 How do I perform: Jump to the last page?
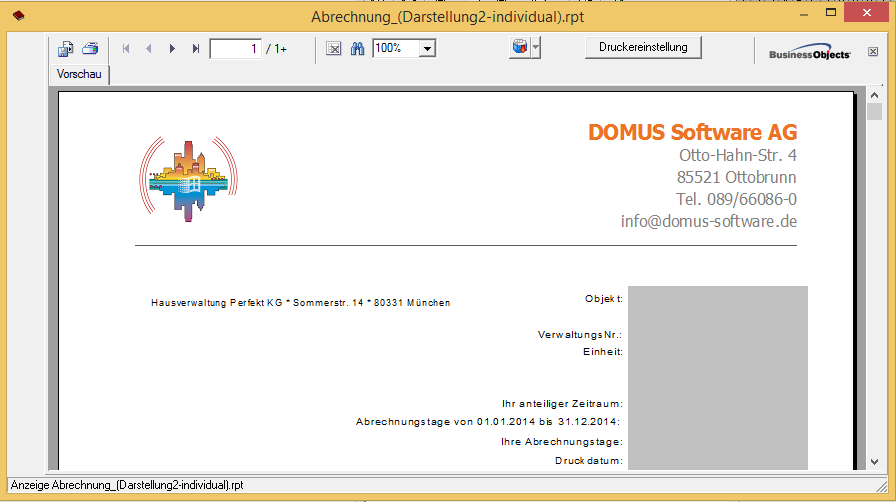coord(195,49)
